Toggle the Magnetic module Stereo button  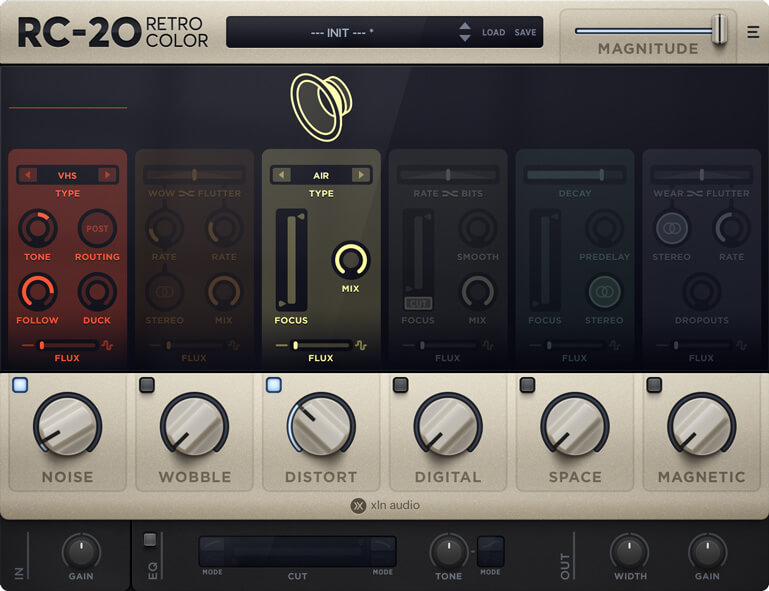click(672, 228)
